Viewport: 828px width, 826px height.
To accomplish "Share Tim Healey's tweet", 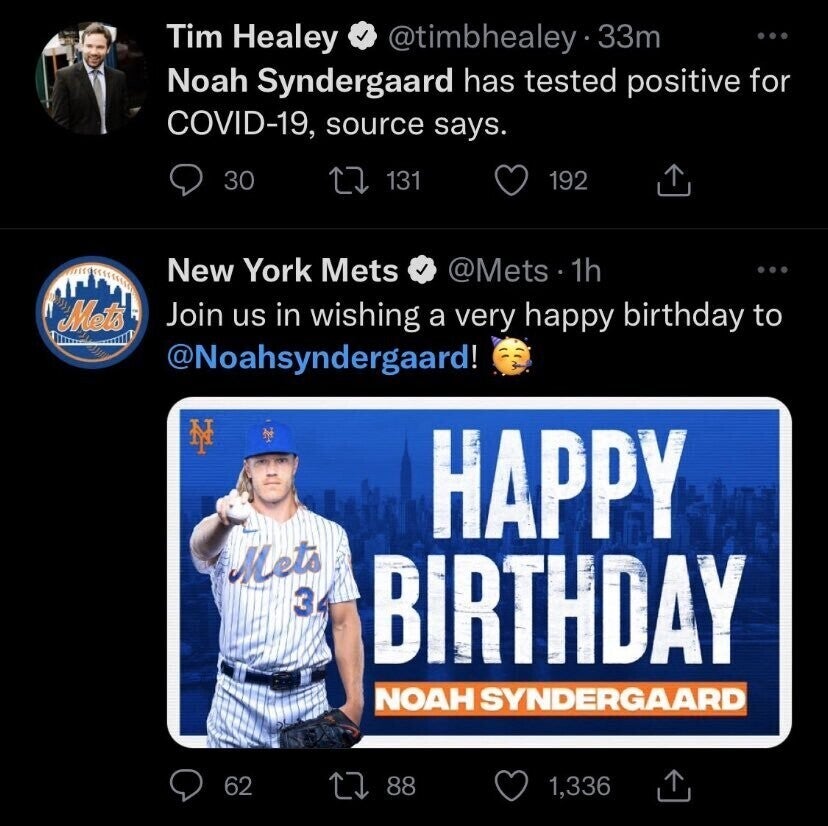I will point(673,181).
